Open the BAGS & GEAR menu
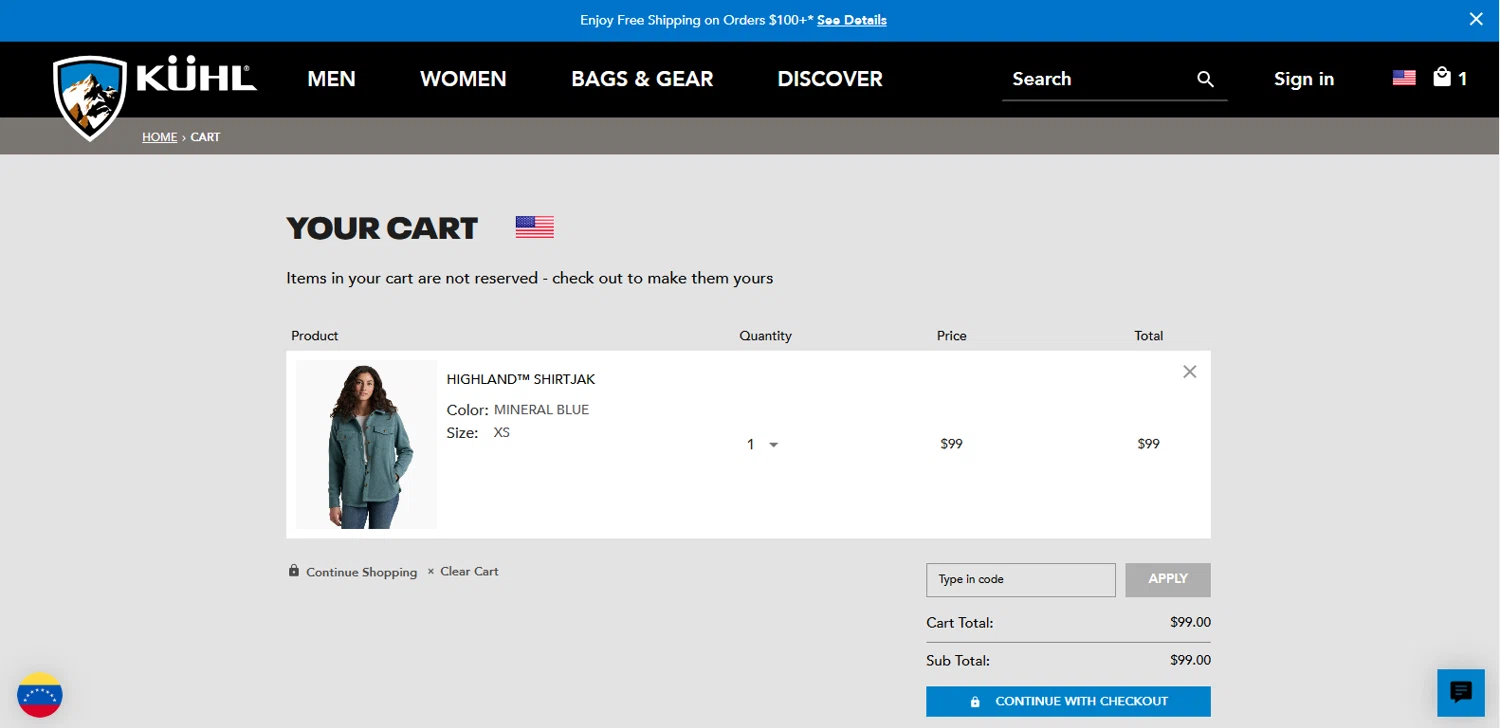The image size is (1500, 728). (642, 79)
